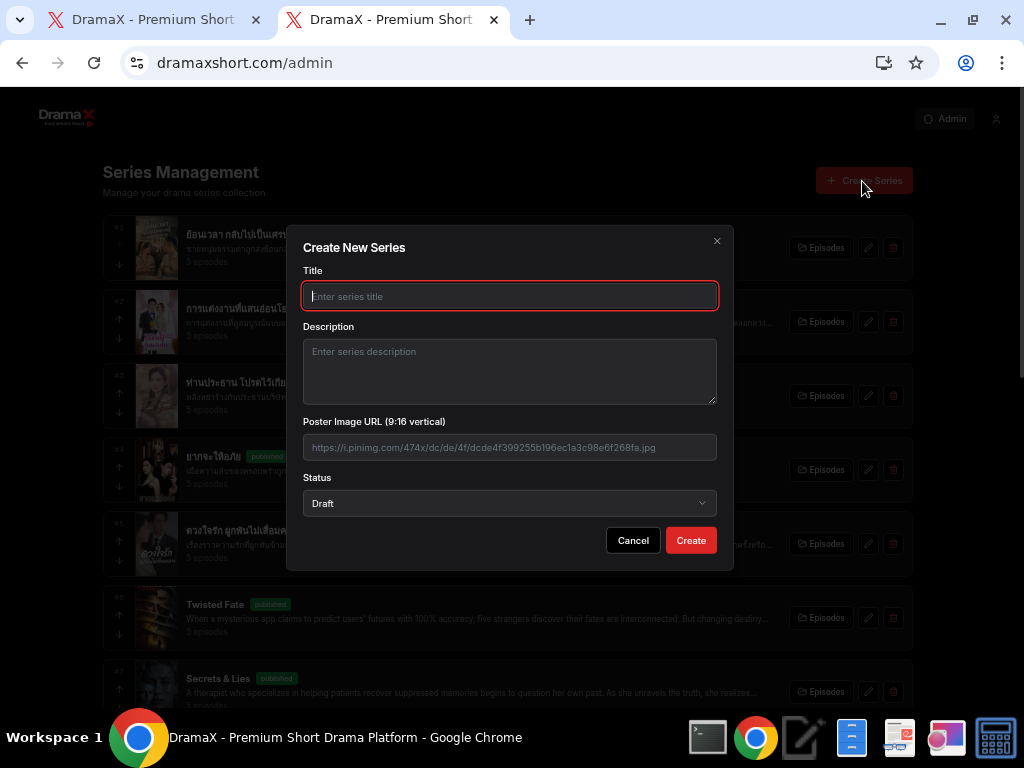1024x768 pixels.
Task: Click the poster thumbnail of Twisted Fate
Action: click(157, 617)
